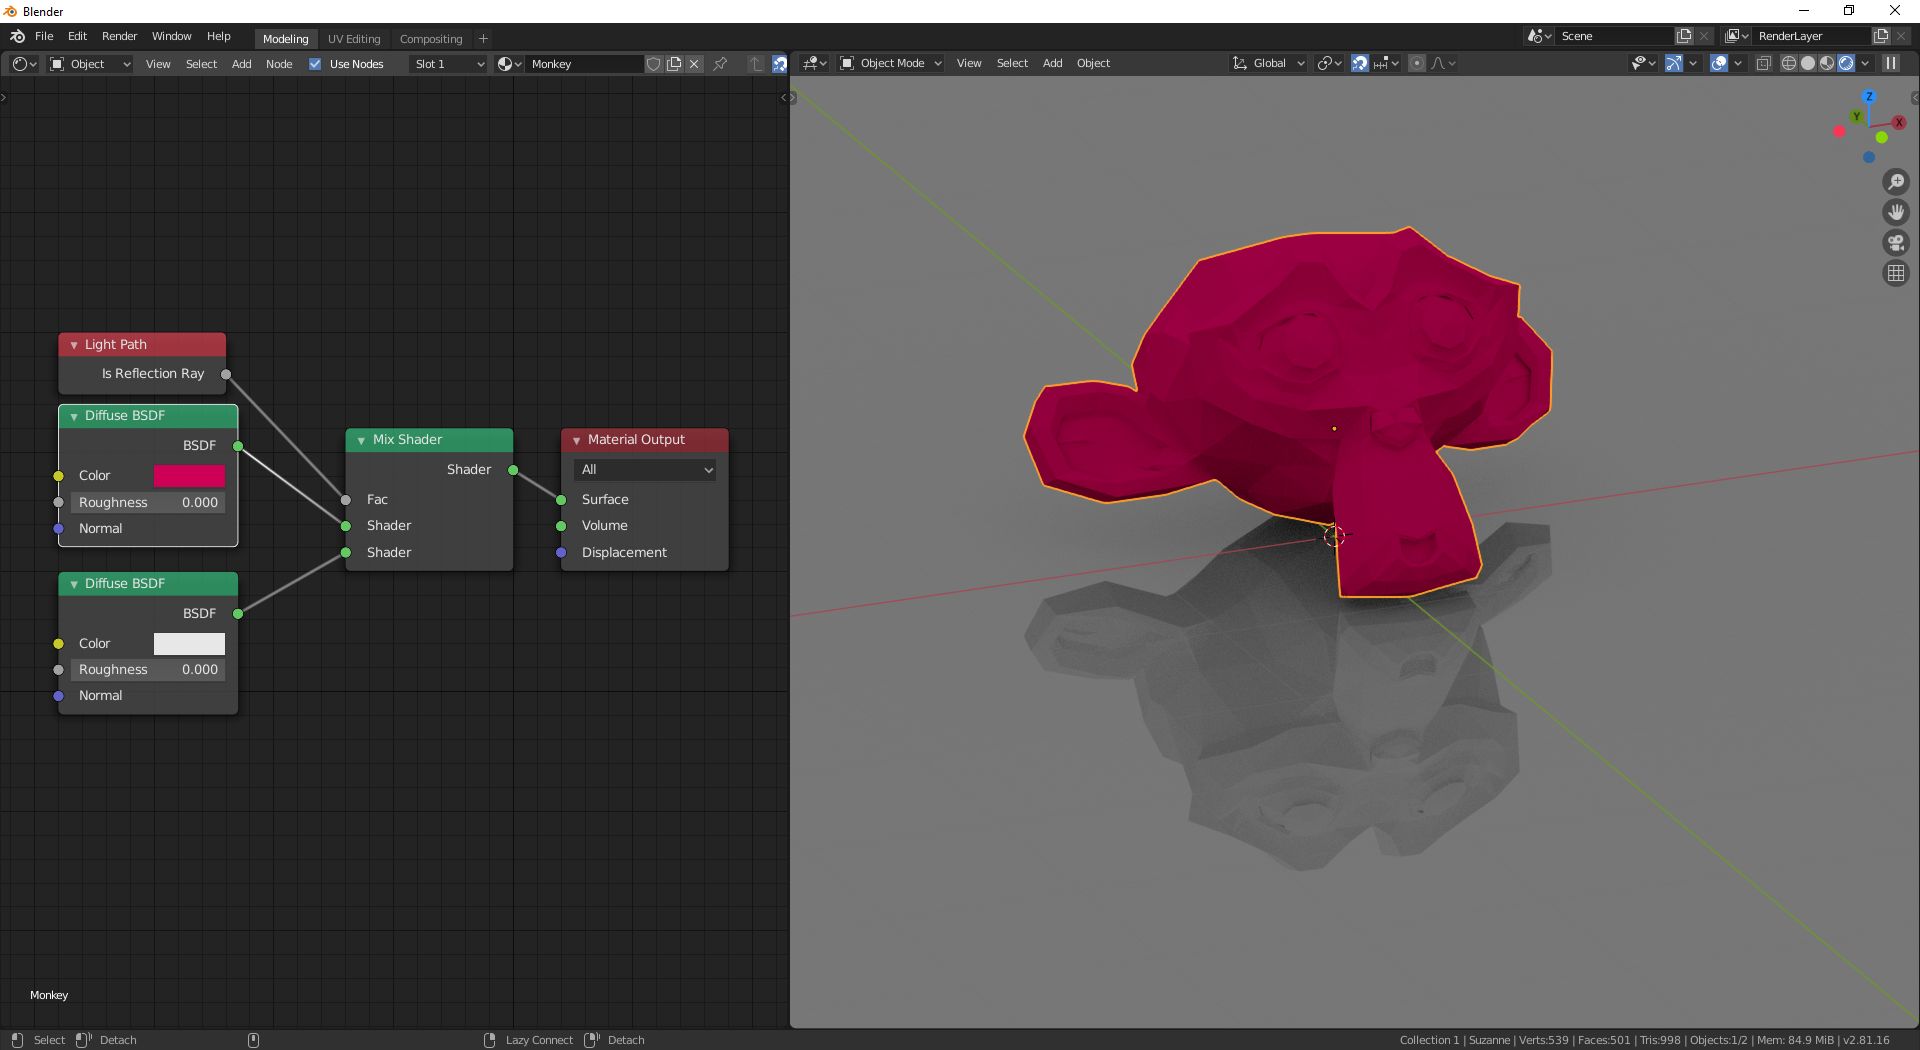Open the Render menu
This screenshot has height=1050, width=1920.
coord(119,36)
